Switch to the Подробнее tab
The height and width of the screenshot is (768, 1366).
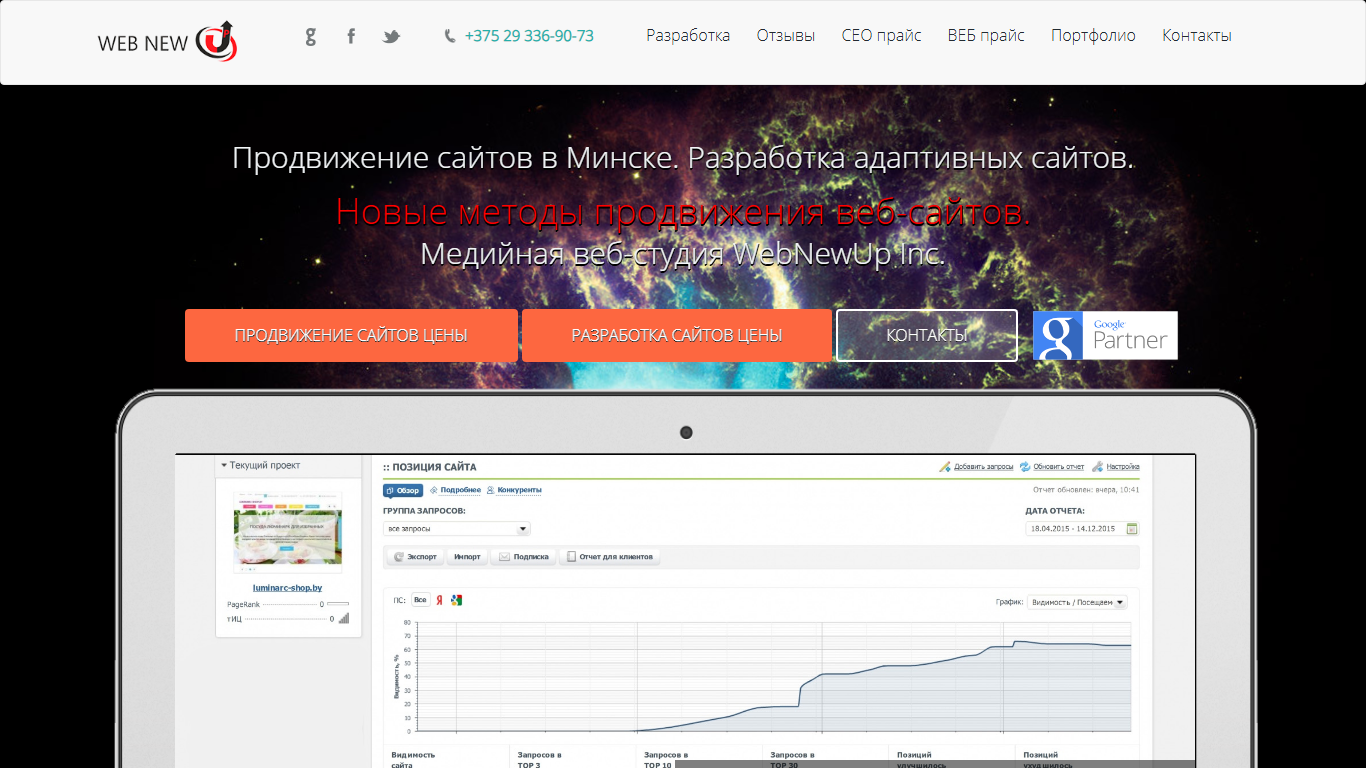[x=455, y=490]
